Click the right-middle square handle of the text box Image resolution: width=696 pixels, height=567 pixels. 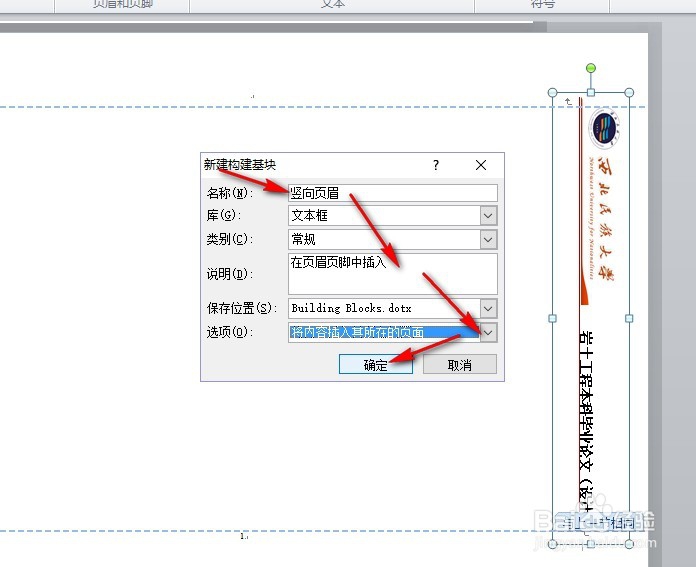point(629,318)
